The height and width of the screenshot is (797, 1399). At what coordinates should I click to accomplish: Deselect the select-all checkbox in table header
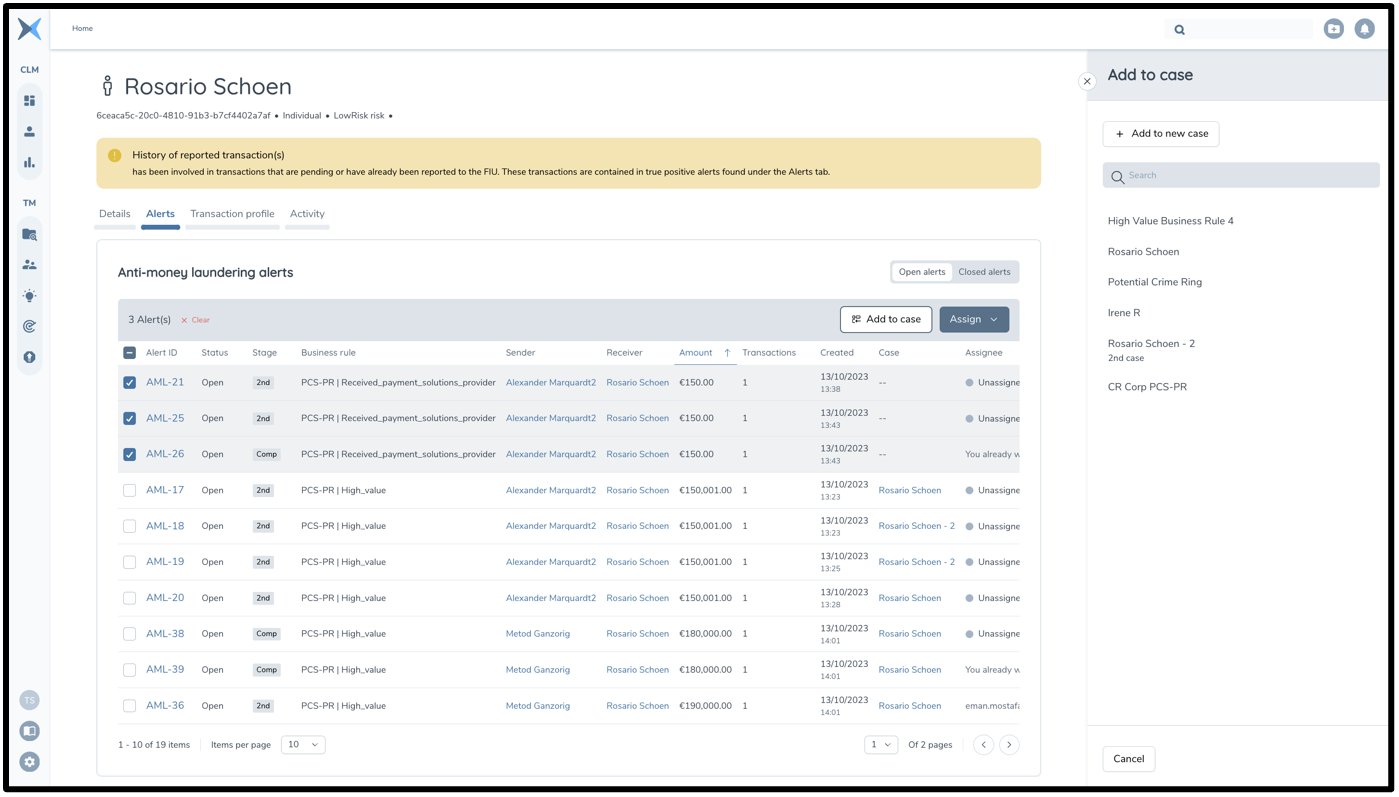tap(129, 352)
